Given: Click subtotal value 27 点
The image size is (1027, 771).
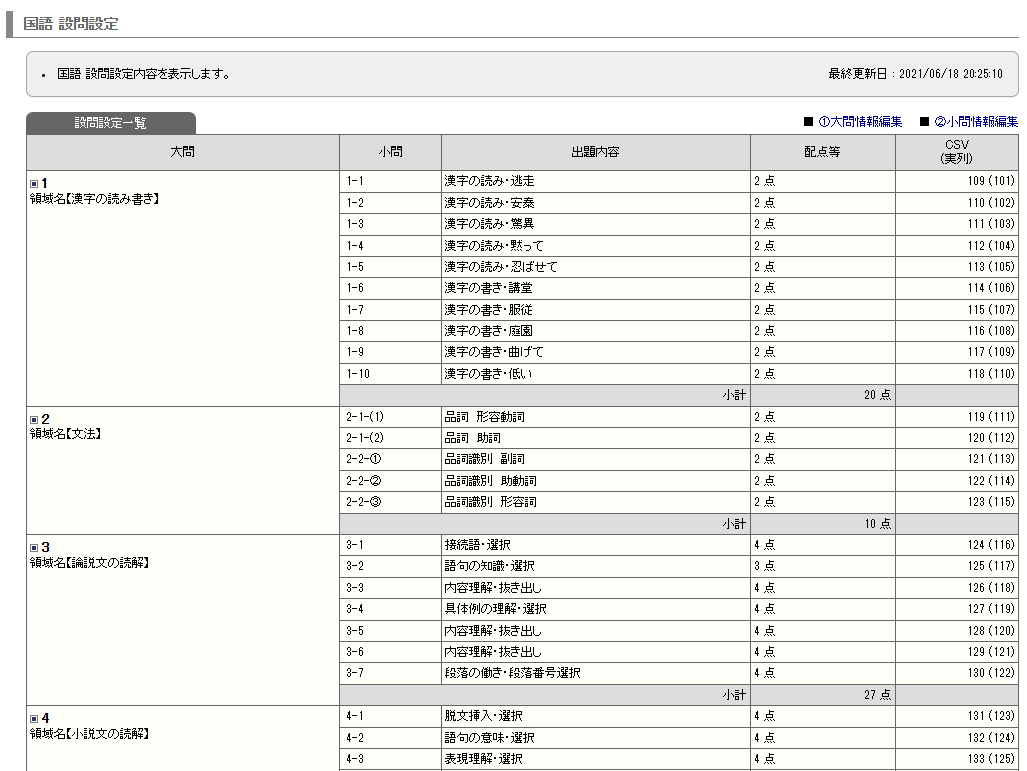Looking at the screenshot, I should coord(877,694).
